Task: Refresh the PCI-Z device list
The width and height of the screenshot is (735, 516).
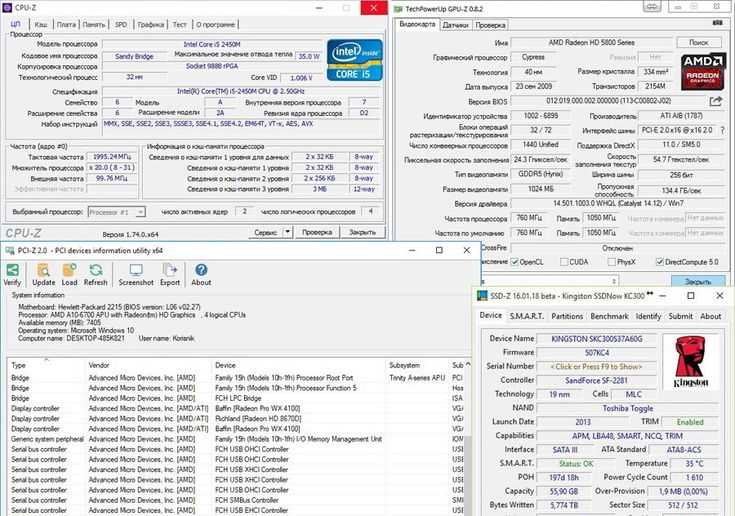Action: pyautogui.click(x=96, y=270)
